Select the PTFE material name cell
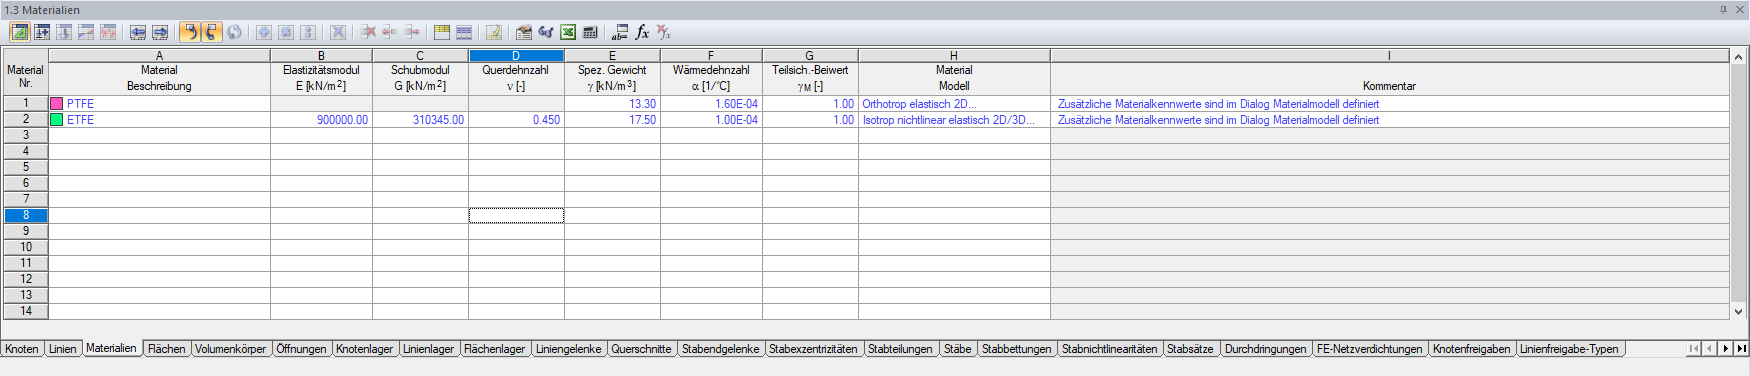This screenshot has height=376, width=1750. (x=160, y=103)
